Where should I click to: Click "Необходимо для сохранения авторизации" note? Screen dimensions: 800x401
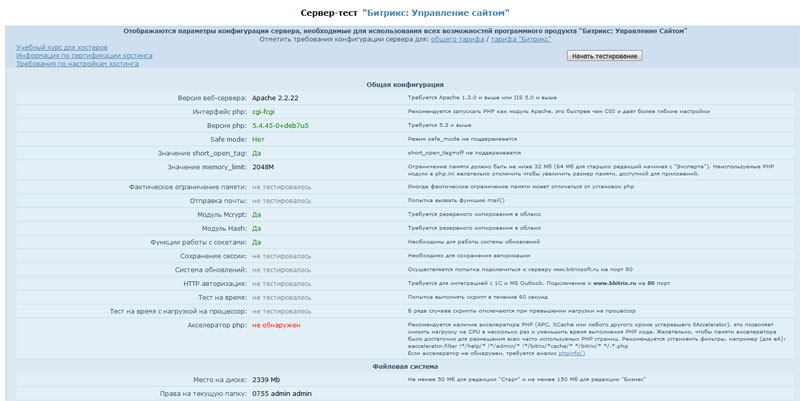pos(469,256)
